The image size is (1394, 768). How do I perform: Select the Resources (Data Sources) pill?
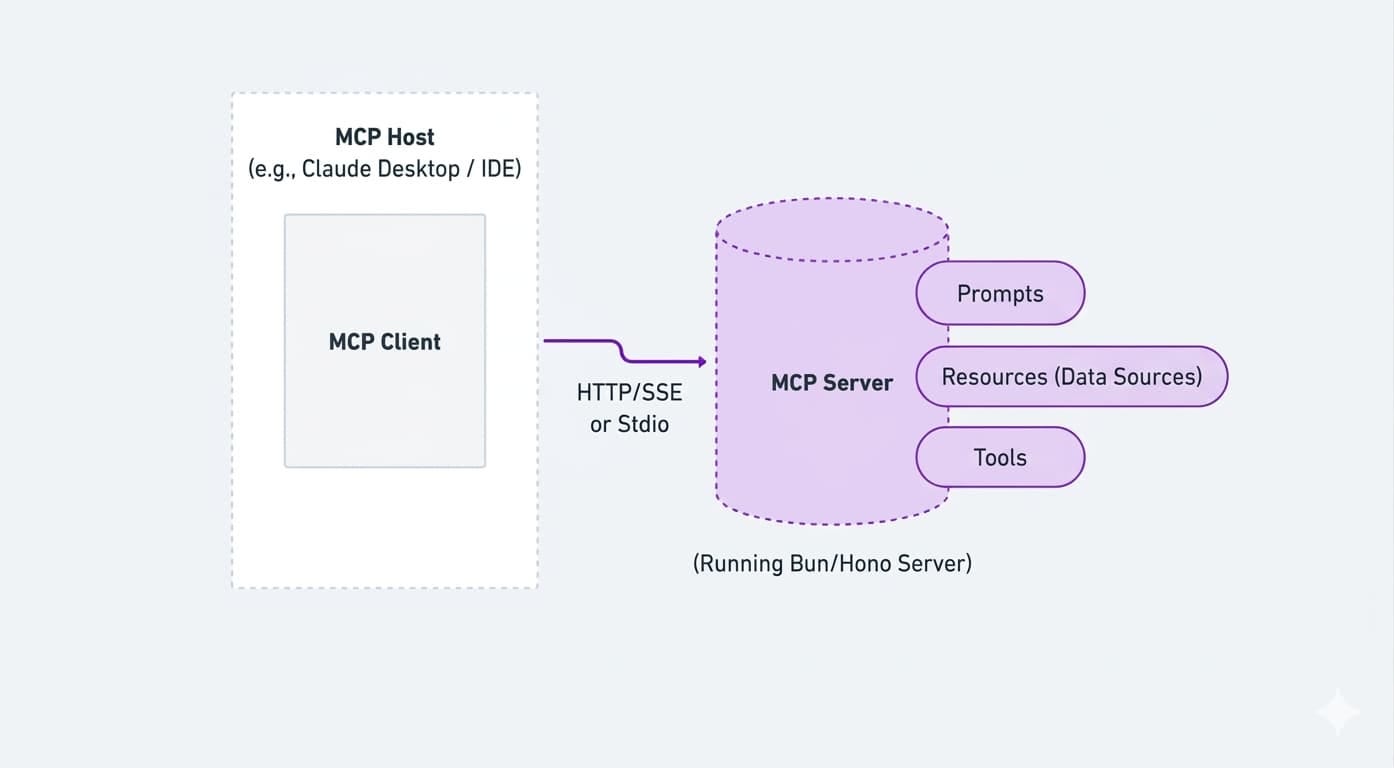click(x=1072, y=376)
